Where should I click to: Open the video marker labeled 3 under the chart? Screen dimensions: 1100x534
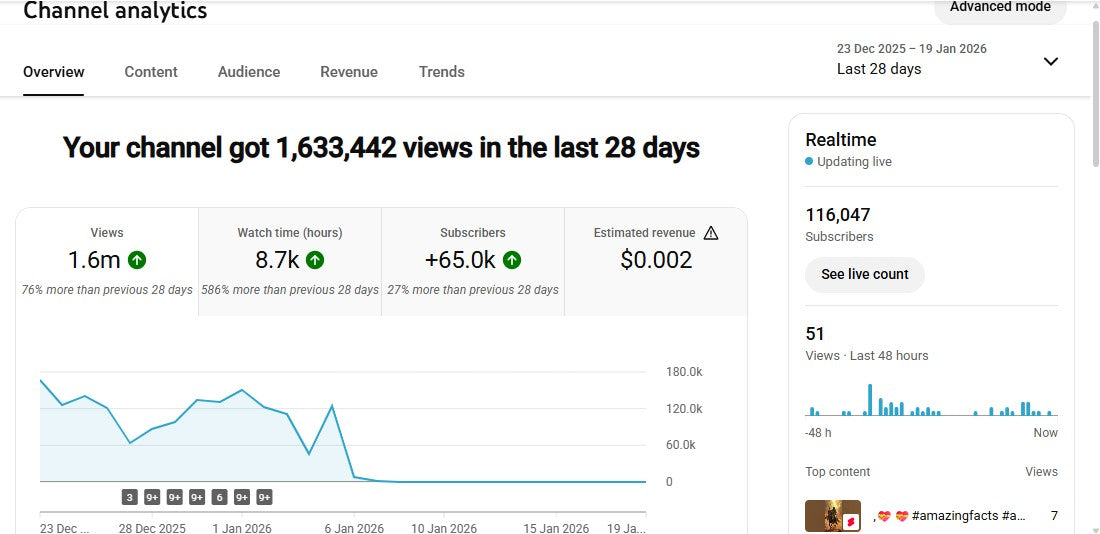click(x=130, y=497)
